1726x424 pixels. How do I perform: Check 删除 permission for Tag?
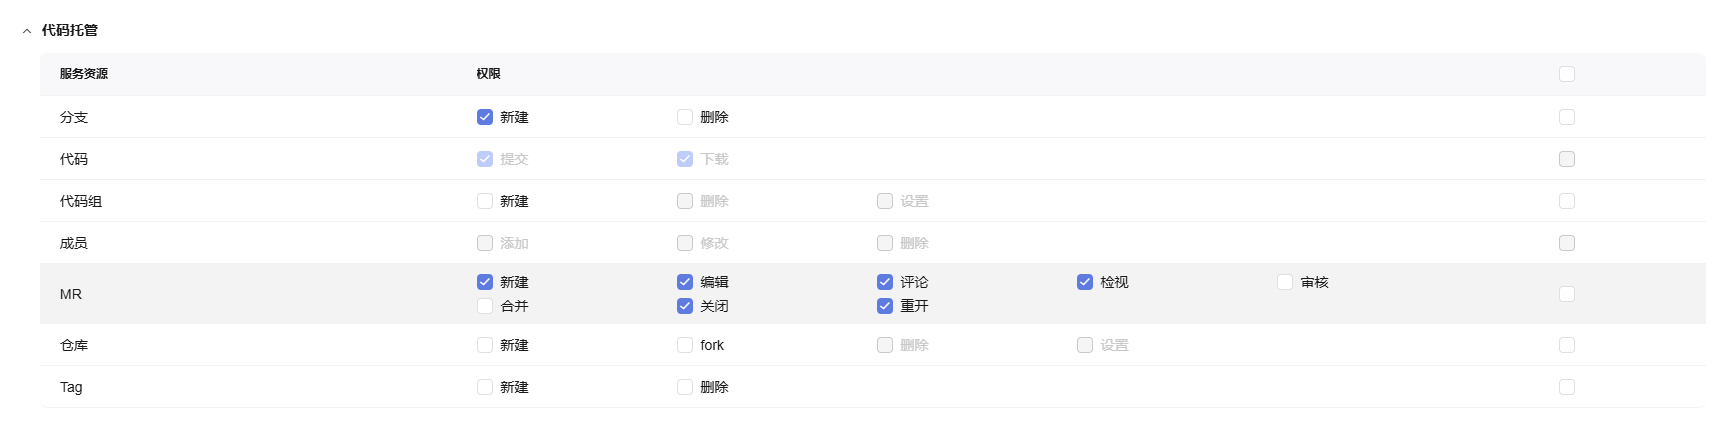[x=685, y=387]
